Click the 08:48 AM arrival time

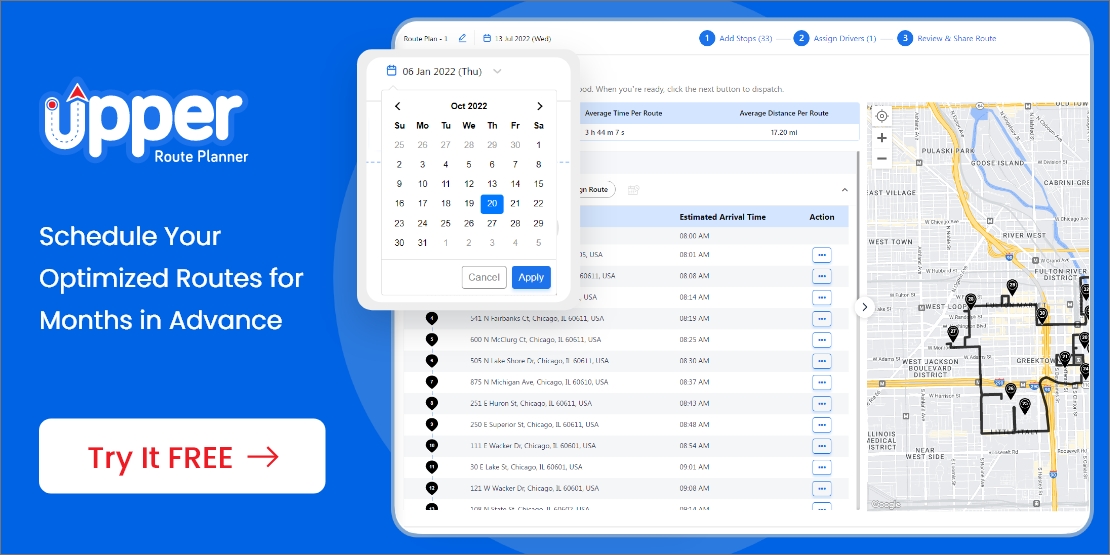(x=694, y=425)
